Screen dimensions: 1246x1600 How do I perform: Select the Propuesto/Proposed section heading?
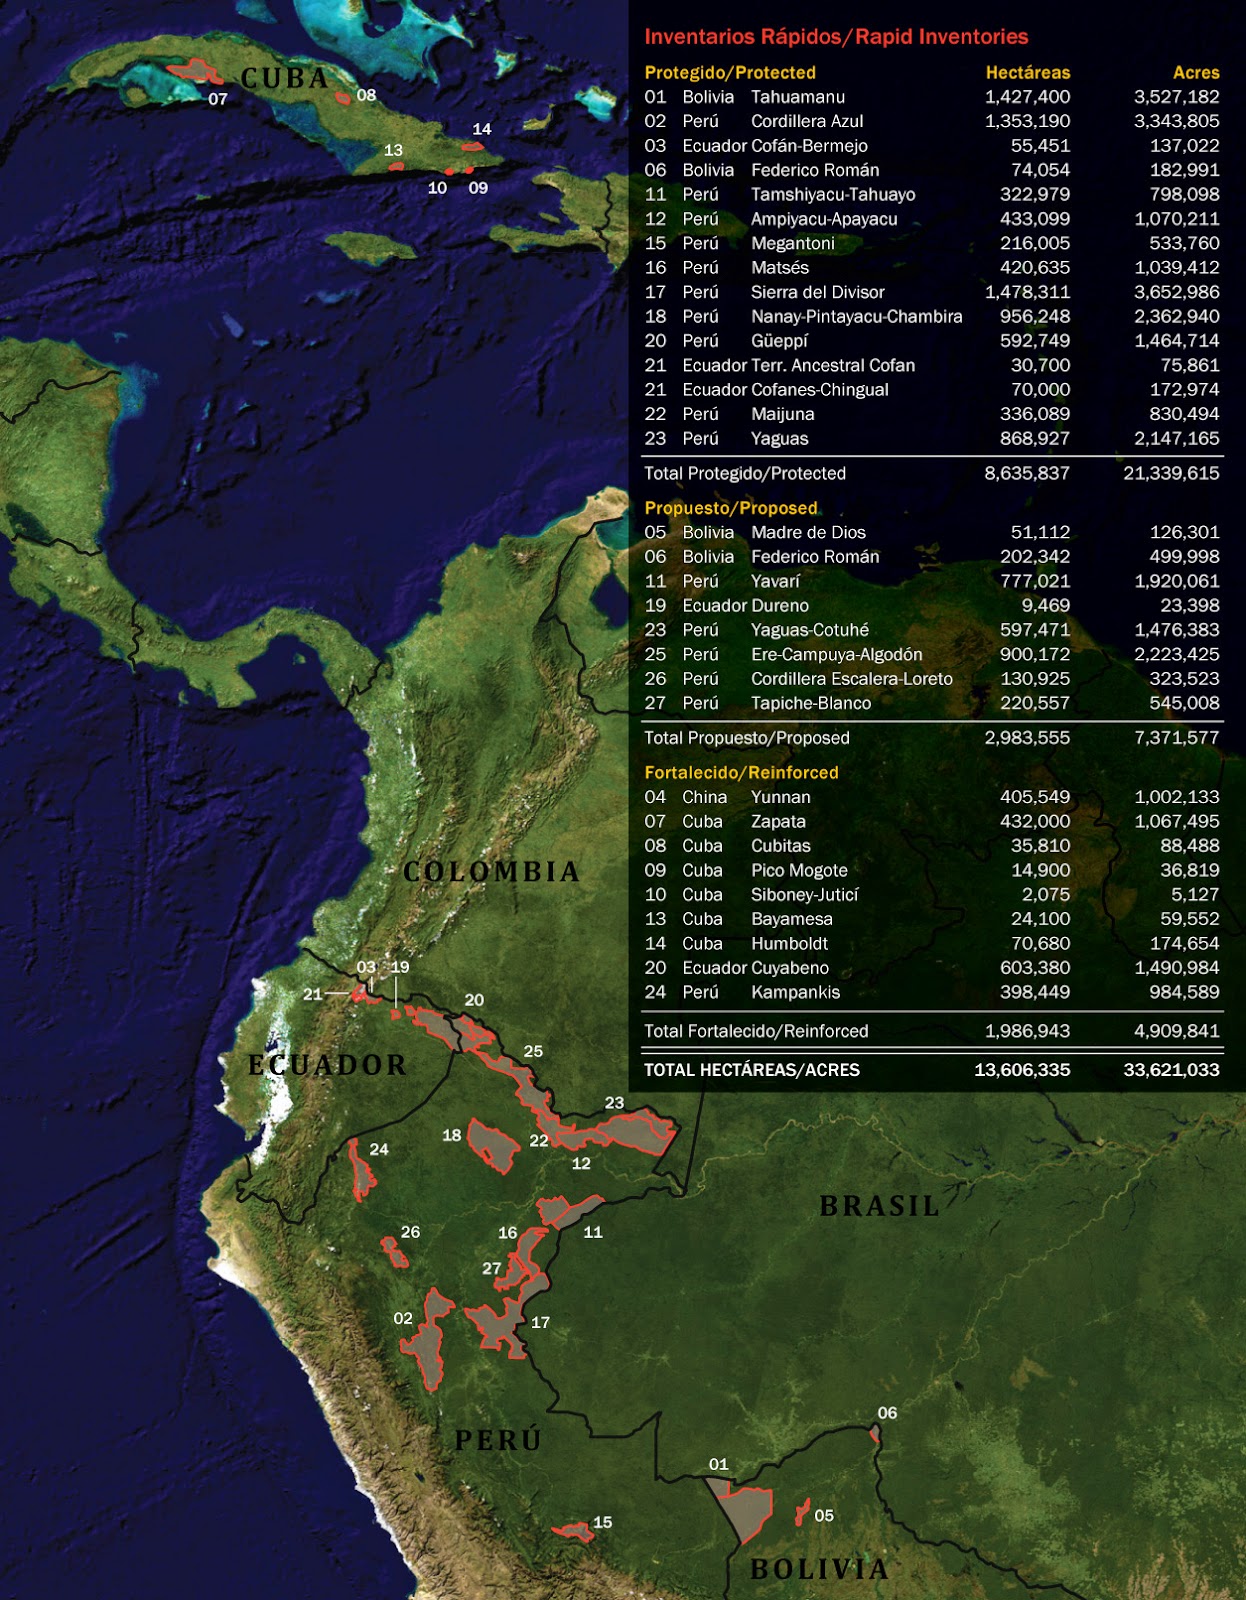click(x=731, y=508)
